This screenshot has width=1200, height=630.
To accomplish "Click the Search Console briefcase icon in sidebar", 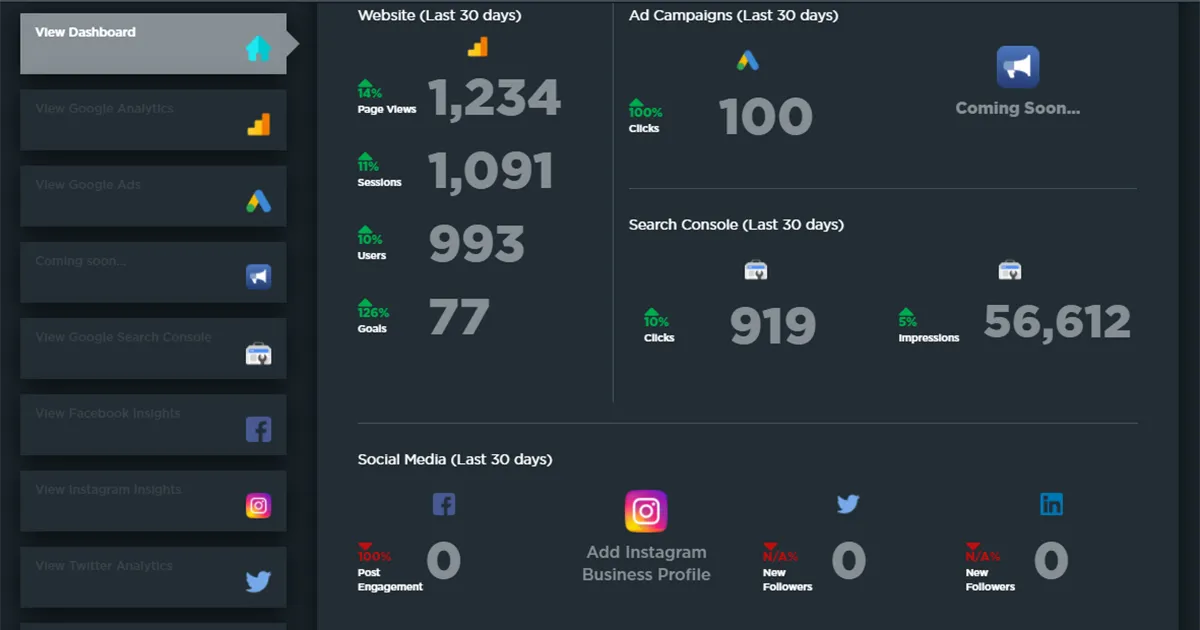I will pos(258,353).
